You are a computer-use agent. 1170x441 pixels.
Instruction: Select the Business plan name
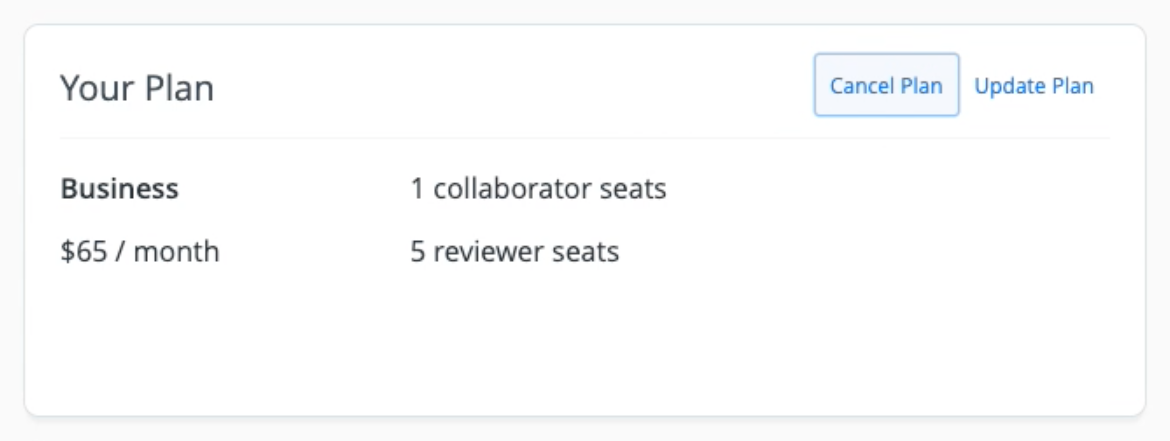point(120,188)
